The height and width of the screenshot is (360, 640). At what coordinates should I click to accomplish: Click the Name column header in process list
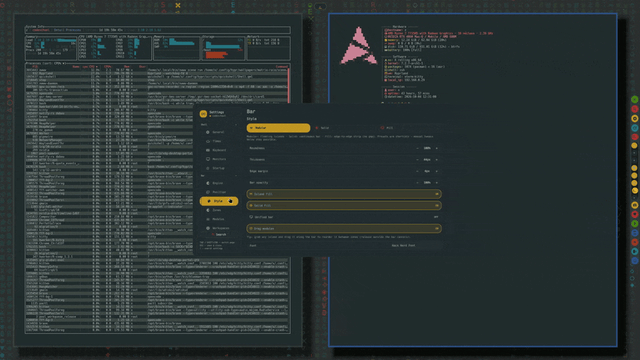point(76,67)
